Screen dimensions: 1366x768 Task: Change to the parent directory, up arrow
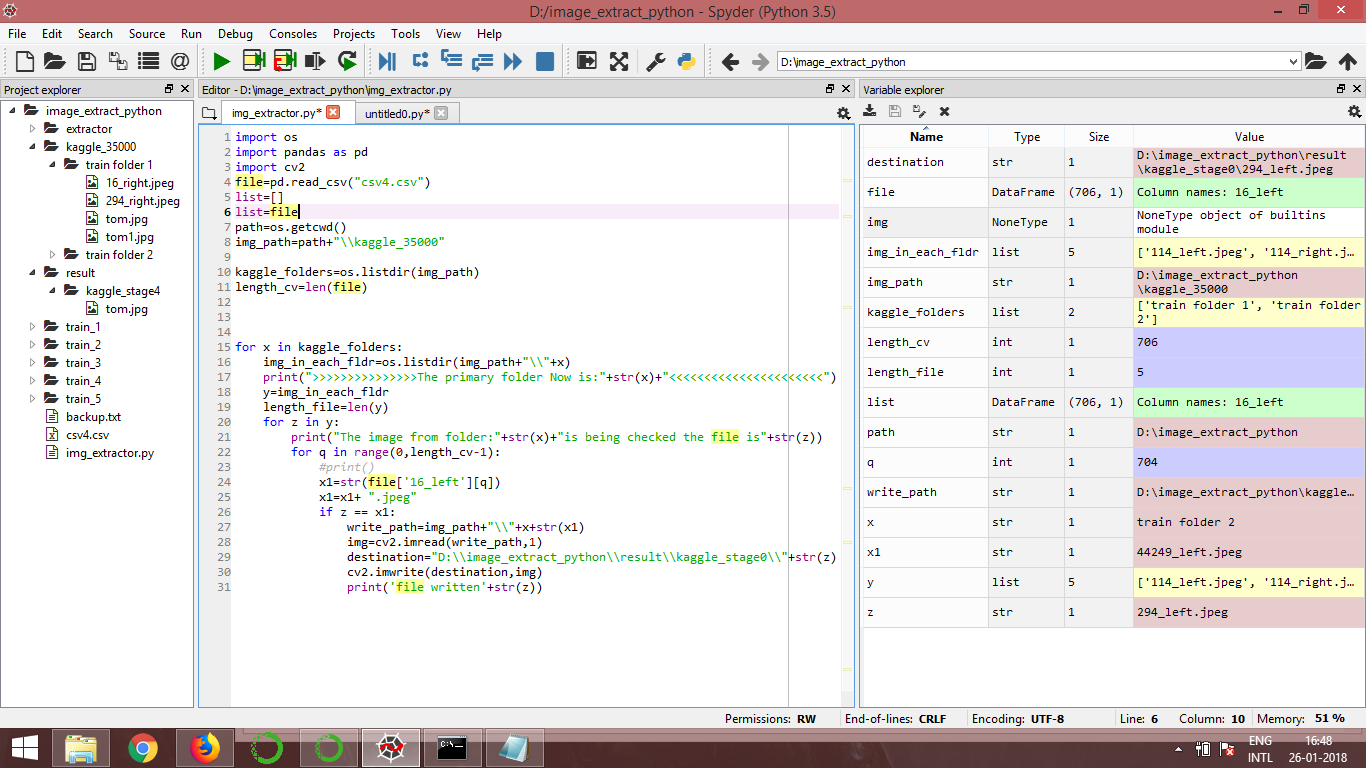pos(1347,62)
